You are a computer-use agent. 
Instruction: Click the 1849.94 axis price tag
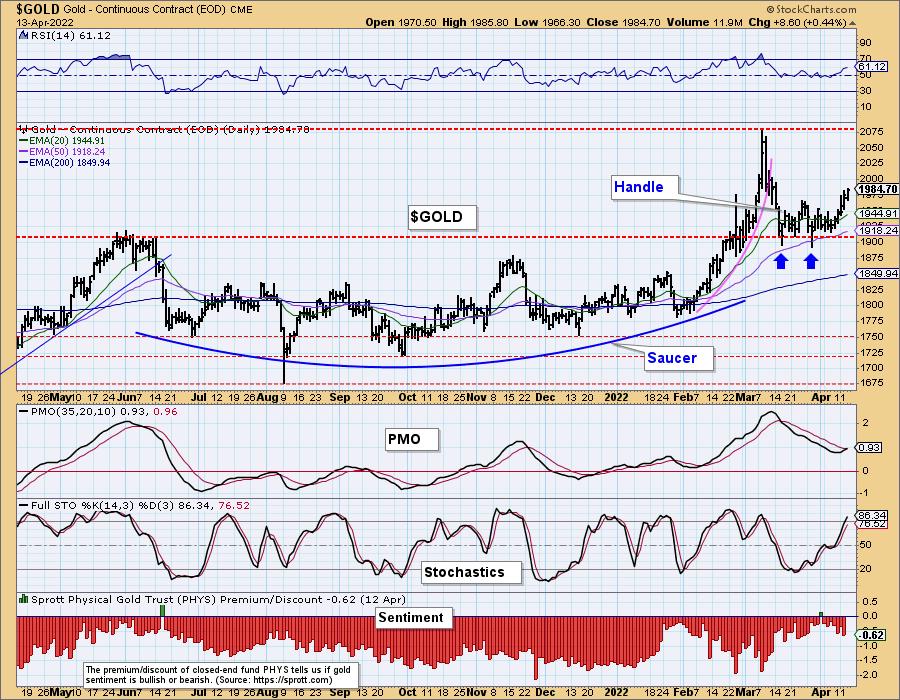878,274
